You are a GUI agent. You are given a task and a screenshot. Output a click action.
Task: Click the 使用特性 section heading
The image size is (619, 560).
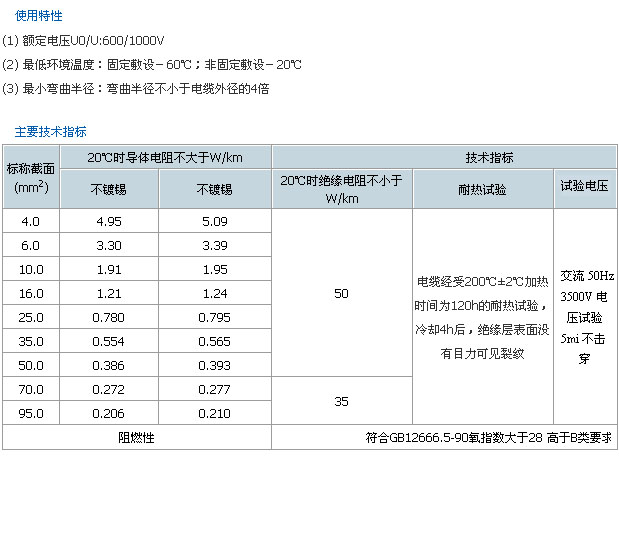point(38,16)
